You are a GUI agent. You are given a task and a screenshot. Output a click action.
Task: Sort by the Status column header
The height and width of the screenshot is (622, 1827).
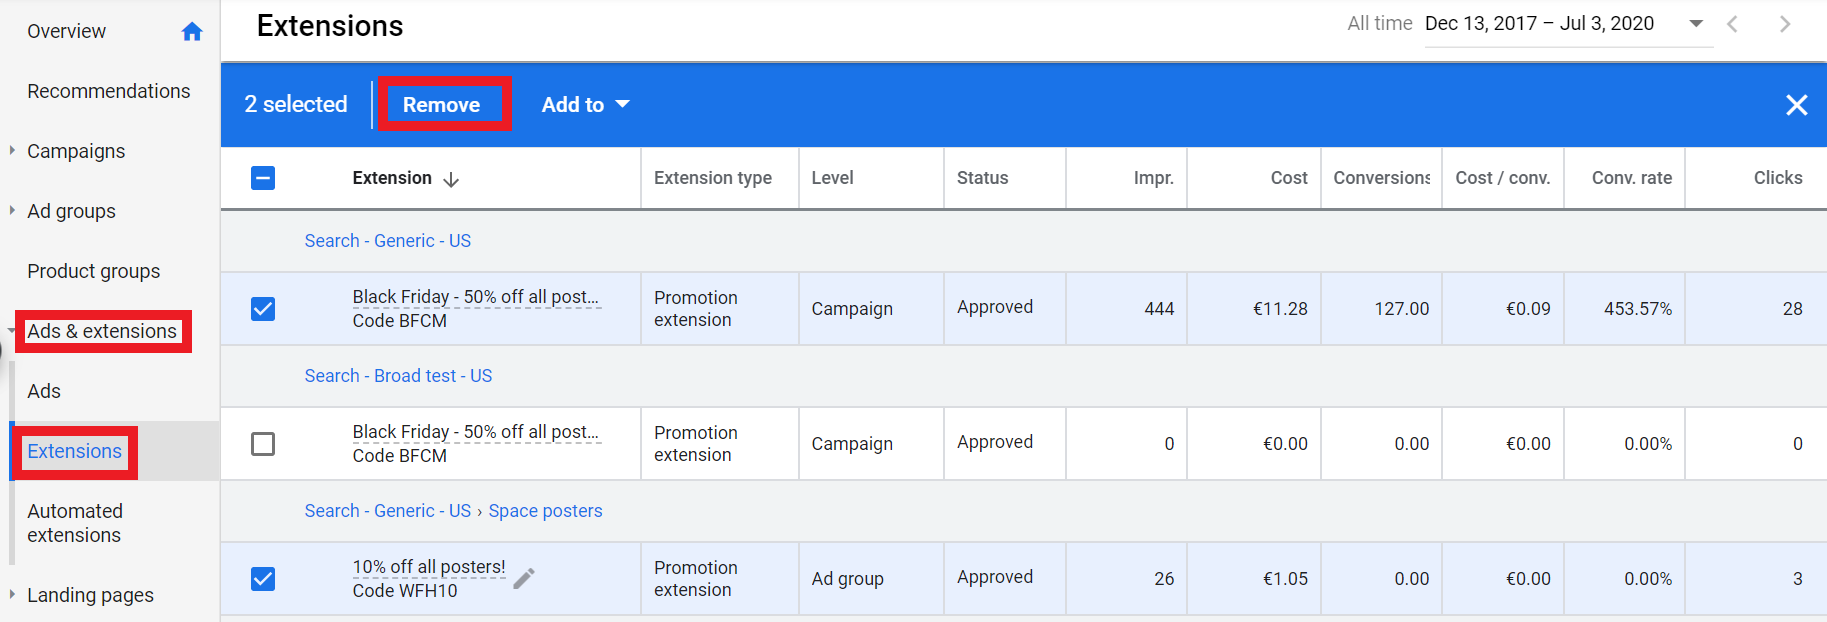(982, 178)
